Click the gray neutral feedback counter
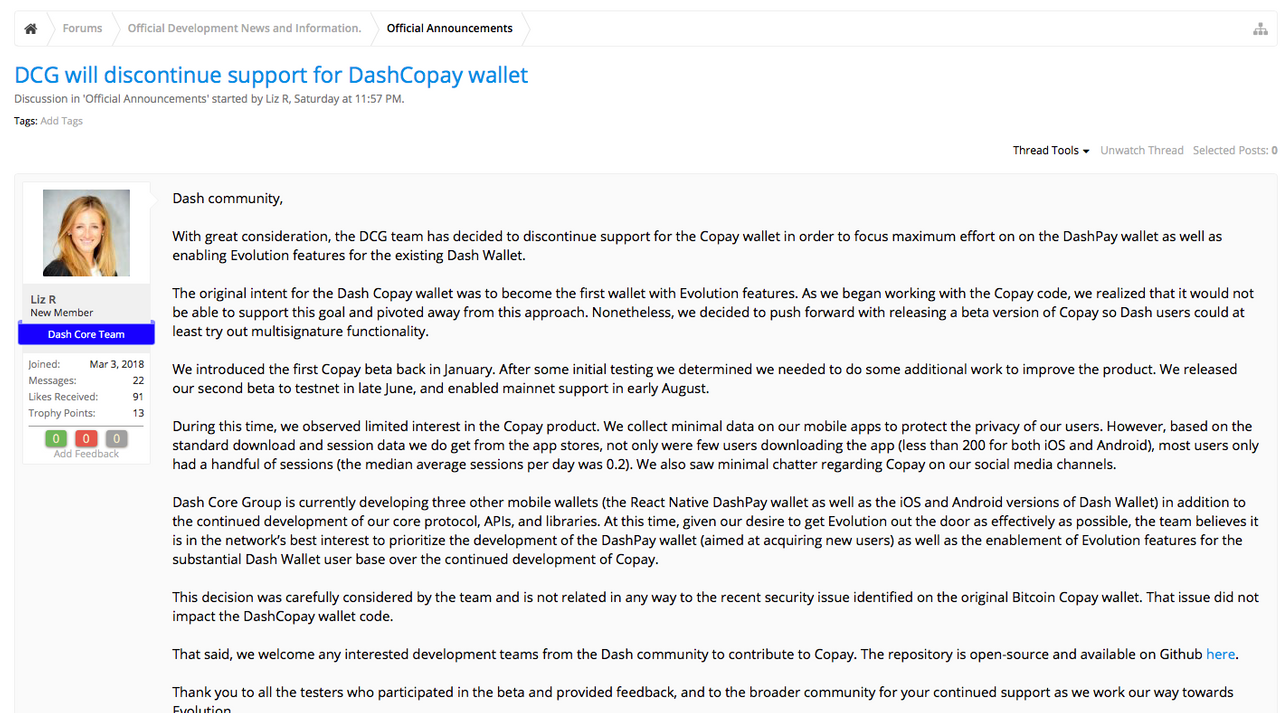 pos(116,439)
